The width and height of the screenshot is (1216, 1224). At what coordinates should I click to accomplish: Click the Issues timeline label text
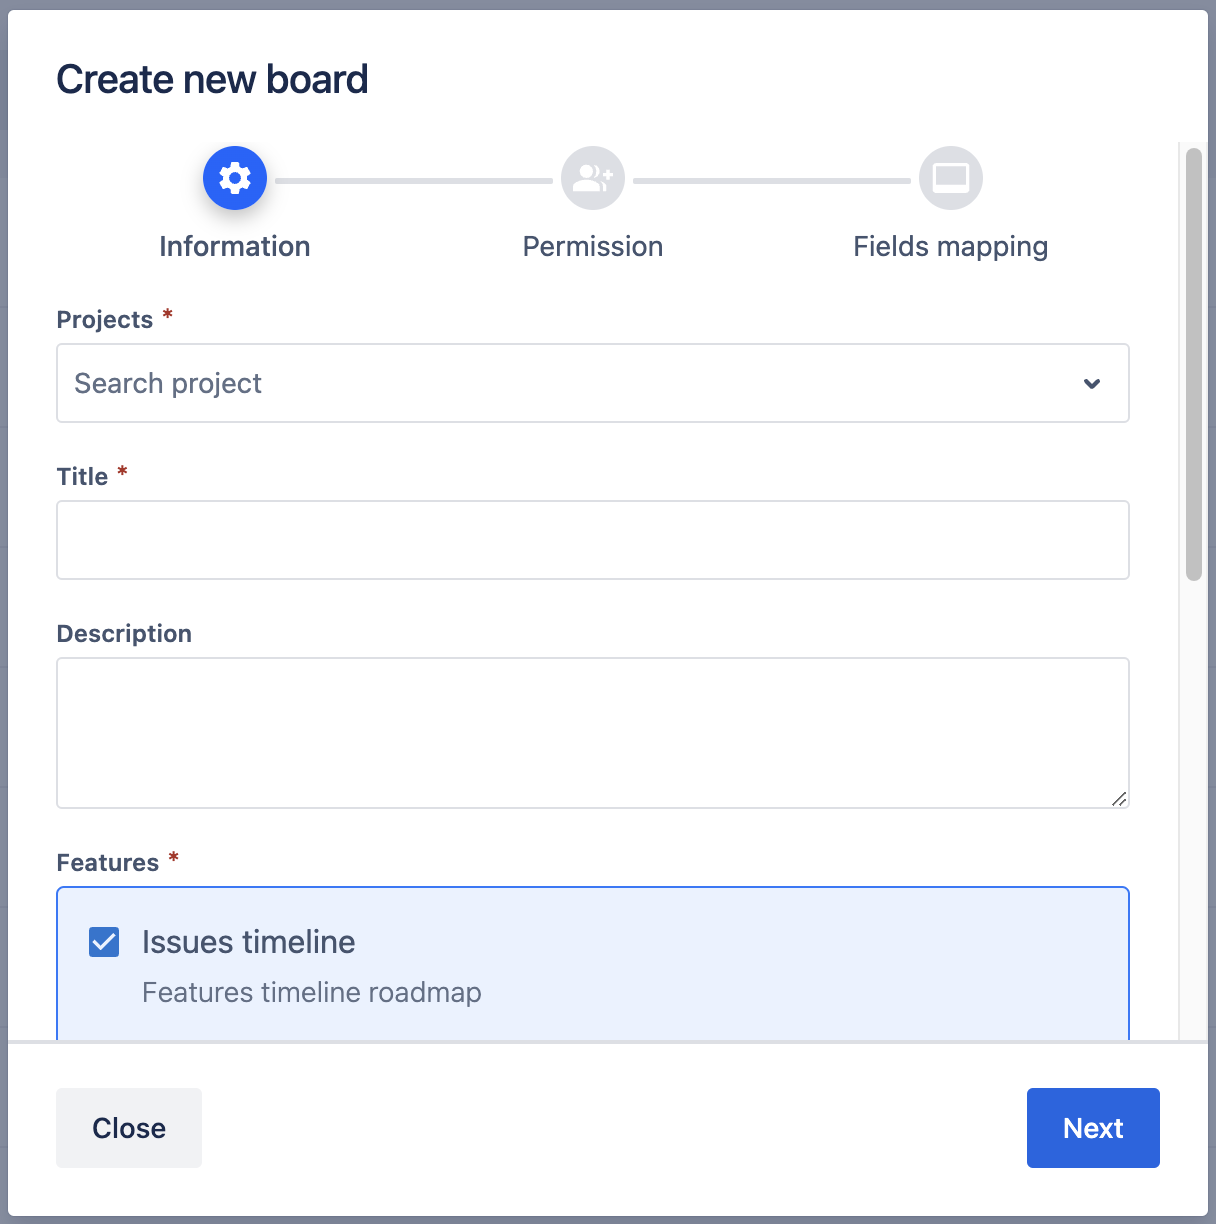[x=248, y=942]
